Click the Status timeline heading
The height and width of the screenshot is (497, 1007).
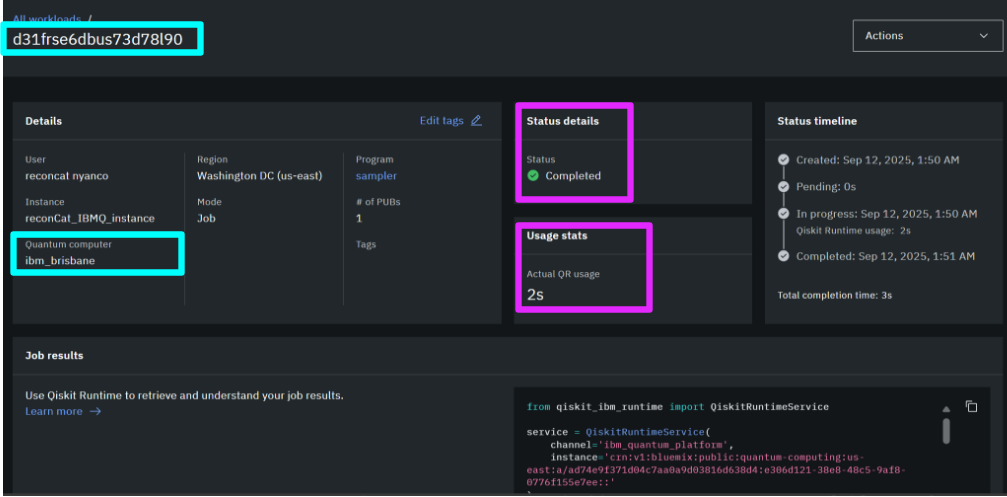tap(817, 121)
